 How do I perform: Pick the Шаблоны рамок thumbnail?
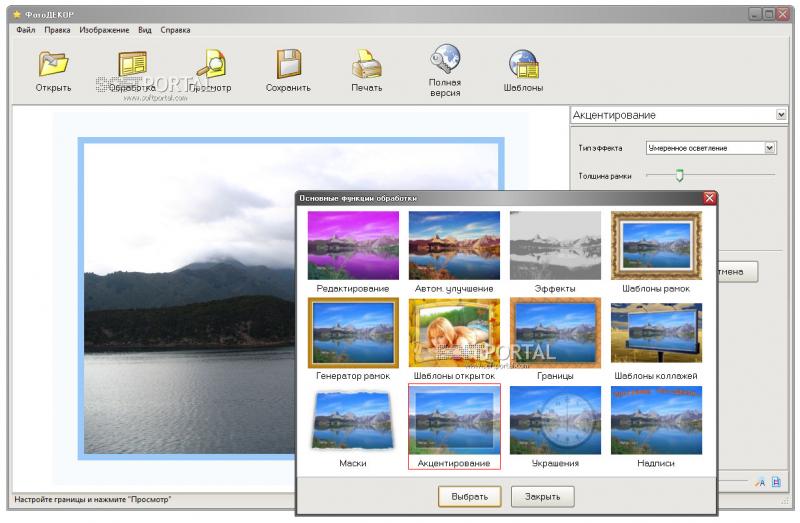tap(656, 245)
